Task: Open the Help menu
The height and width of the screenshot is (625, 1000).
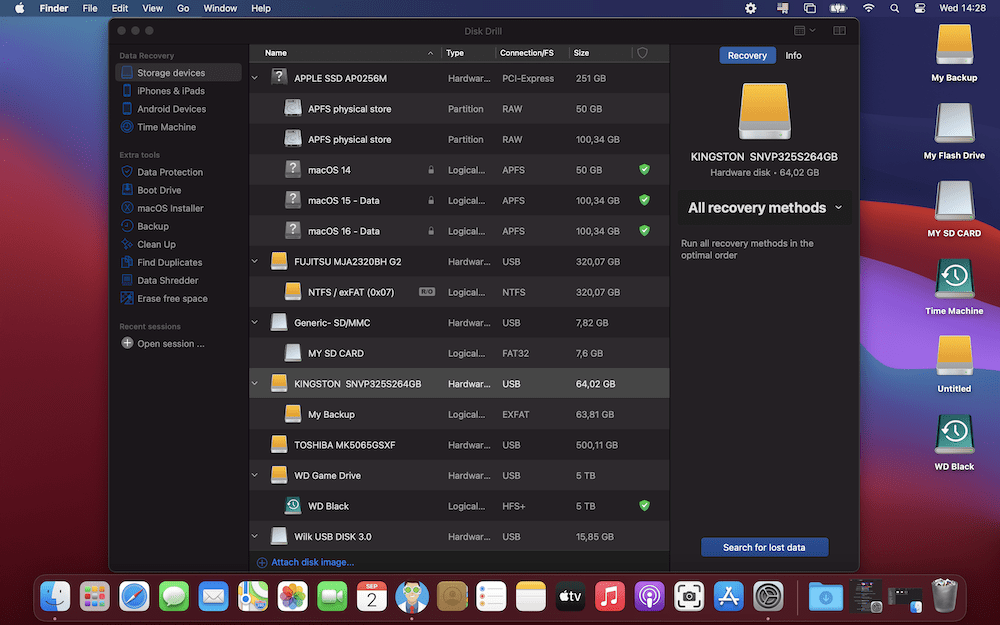Action: [261, 8]
